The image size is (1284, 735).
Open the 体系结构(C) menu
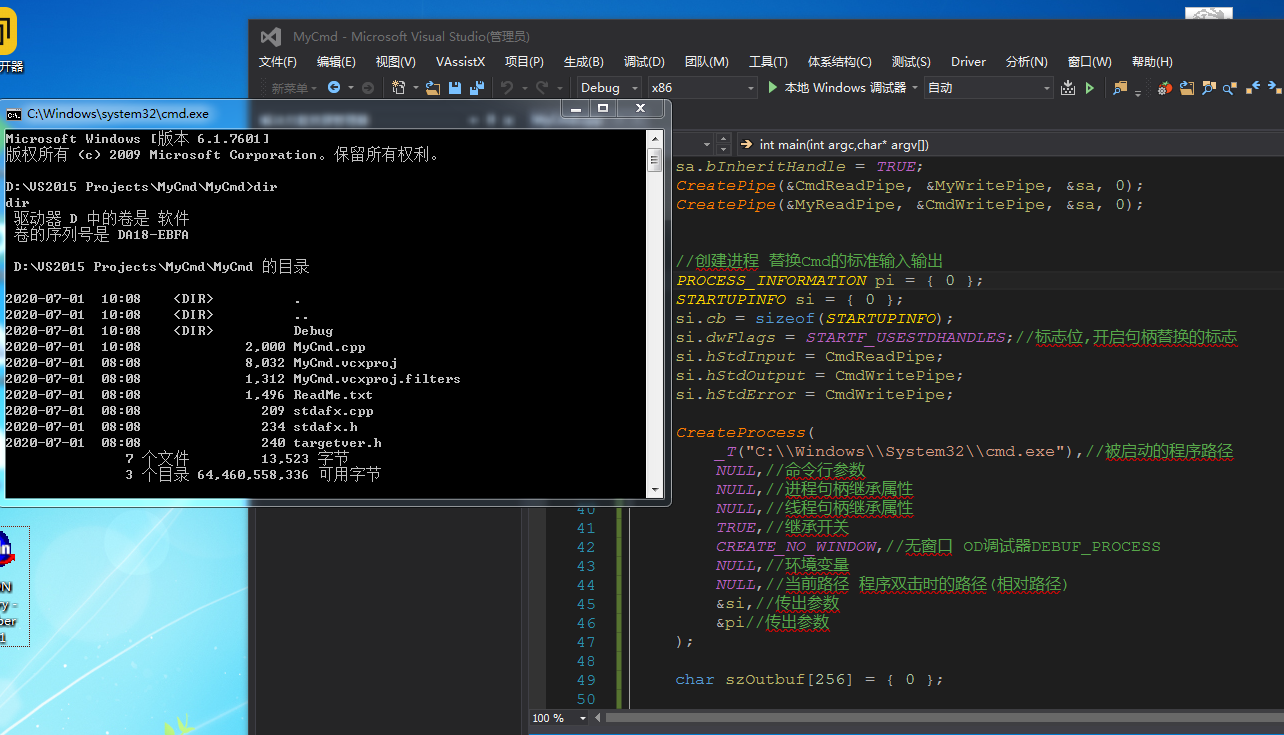840,62
